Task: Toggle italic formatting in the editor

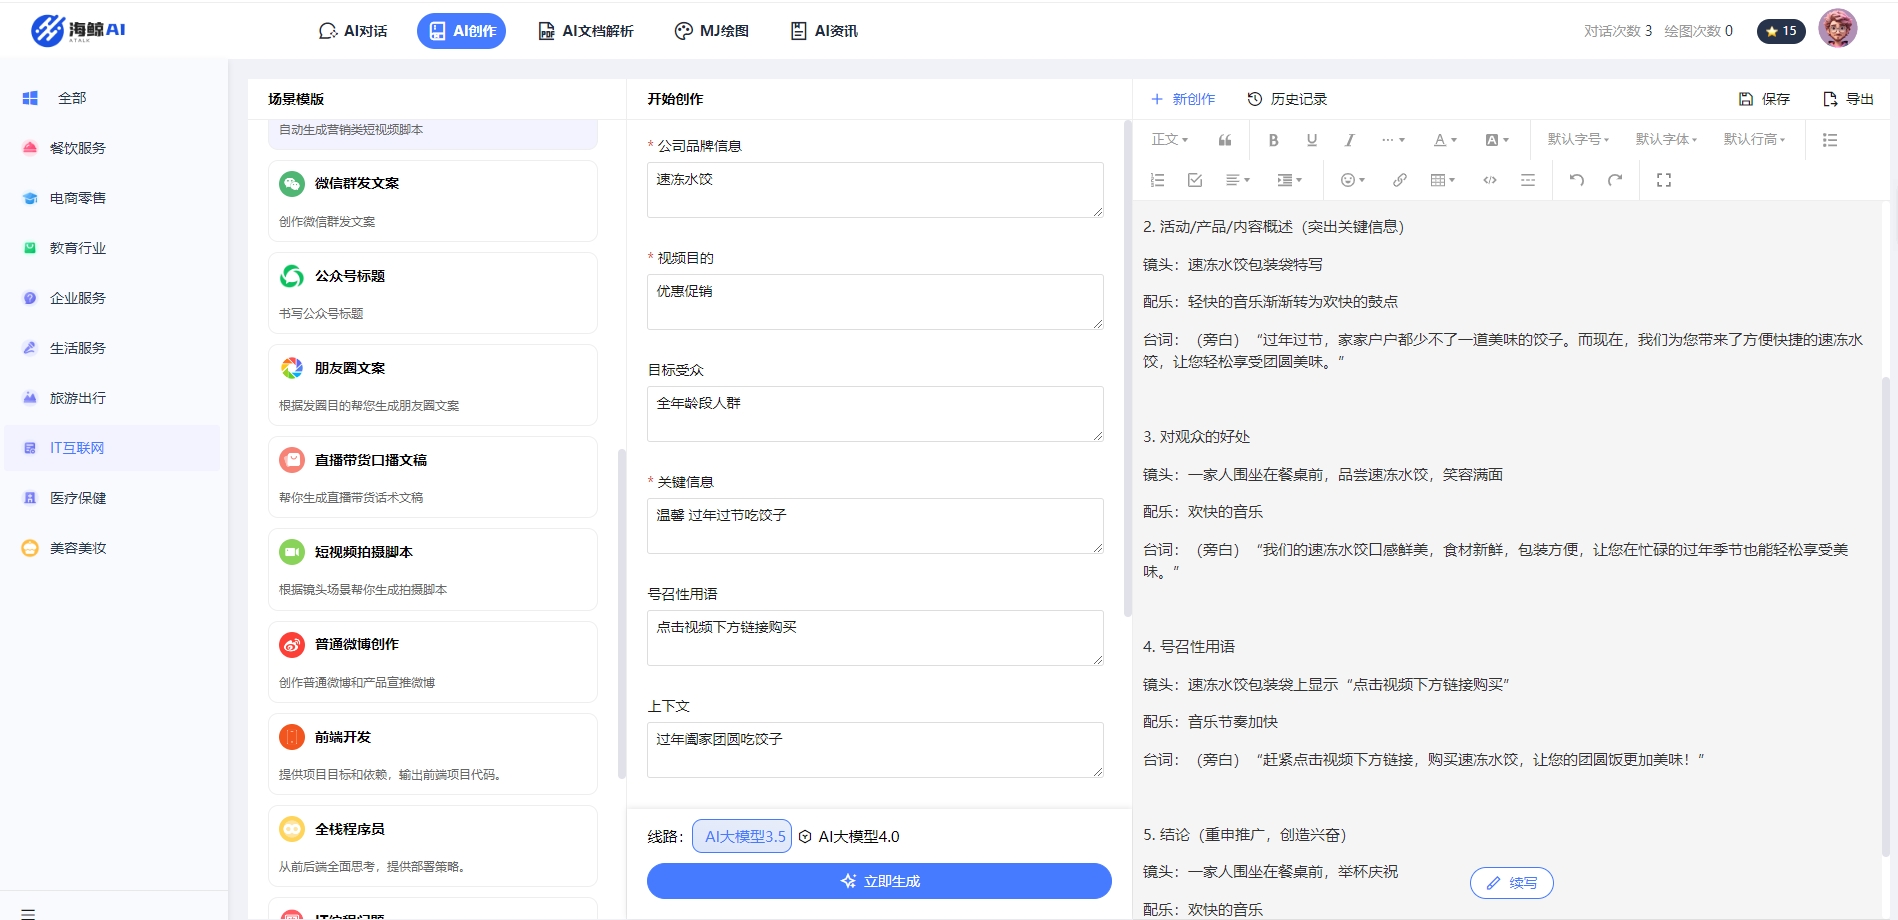Action: pos(1349,140)
